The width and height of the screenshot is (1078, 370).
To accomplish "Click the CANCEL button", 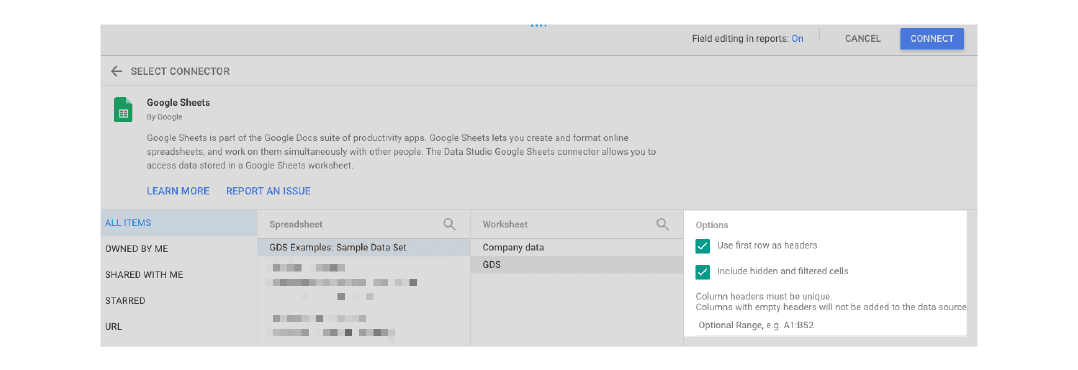I will 862,39.
